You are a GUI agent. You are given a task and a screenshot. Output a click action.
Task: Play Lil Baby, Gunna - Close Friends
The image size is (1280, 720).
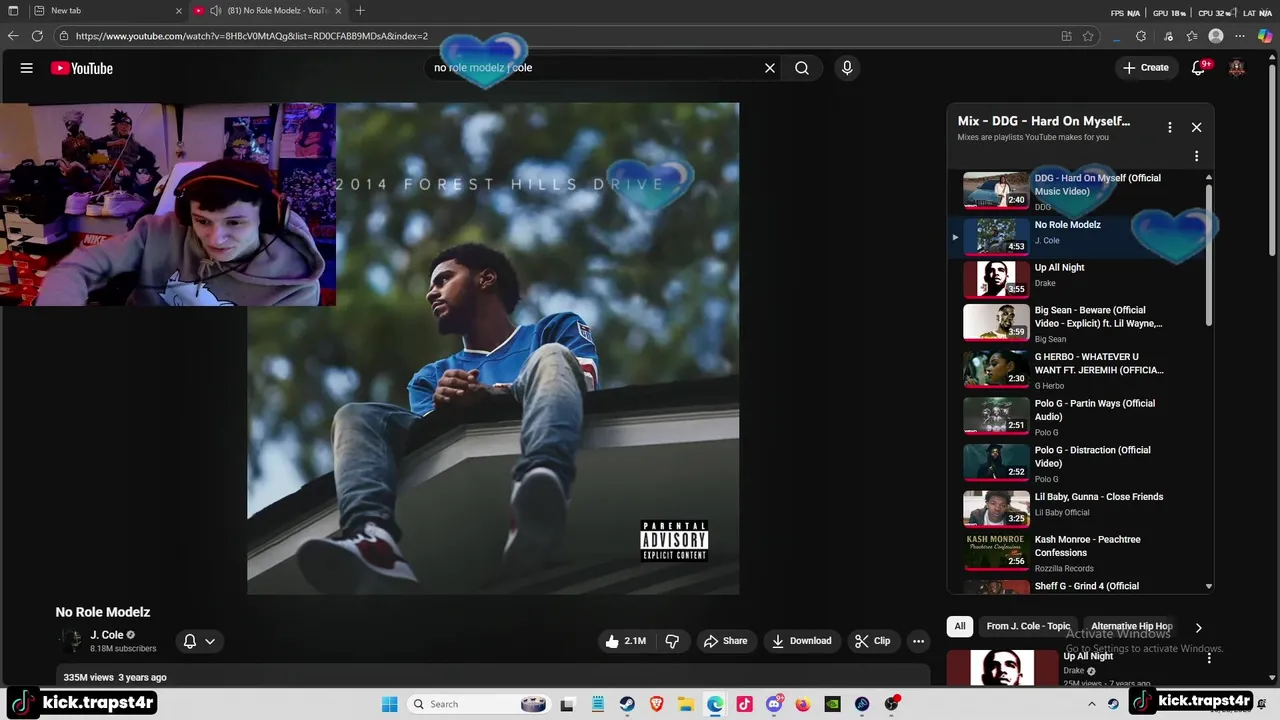[x=1078, y=508]
